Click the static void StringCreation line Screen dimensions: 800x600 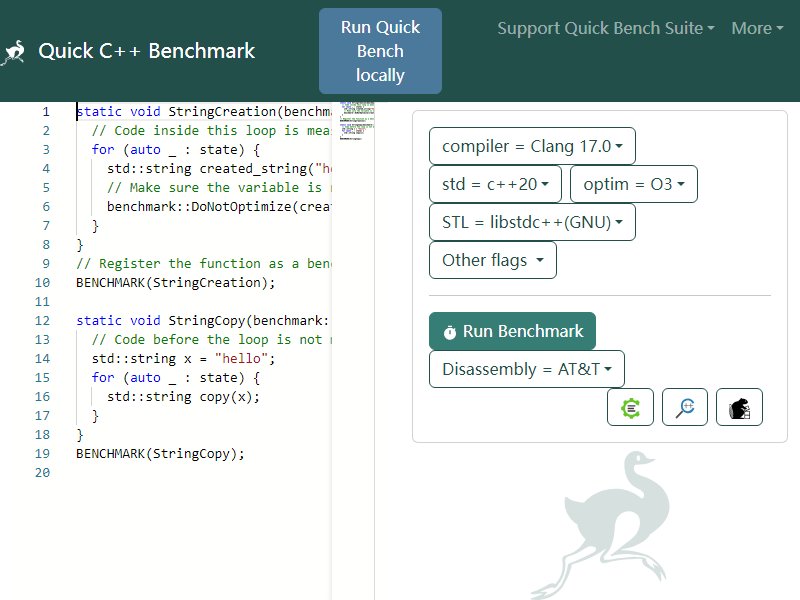(204, 112)
